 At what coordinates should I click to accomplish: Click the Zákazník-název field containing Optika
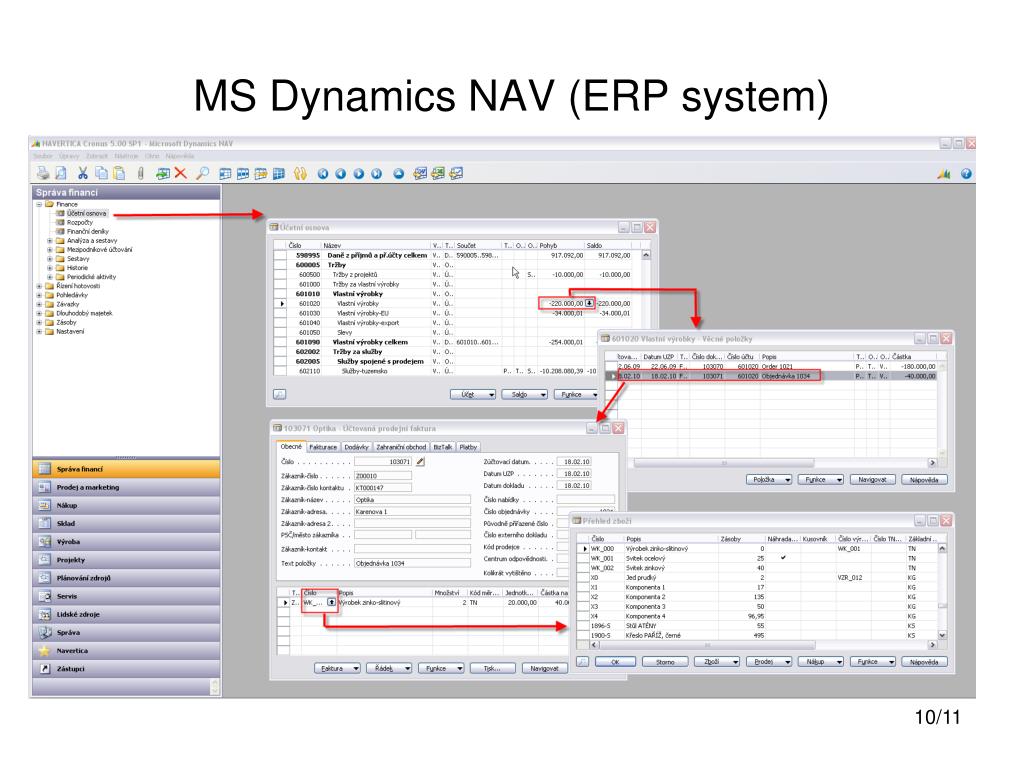pos(412,500)
